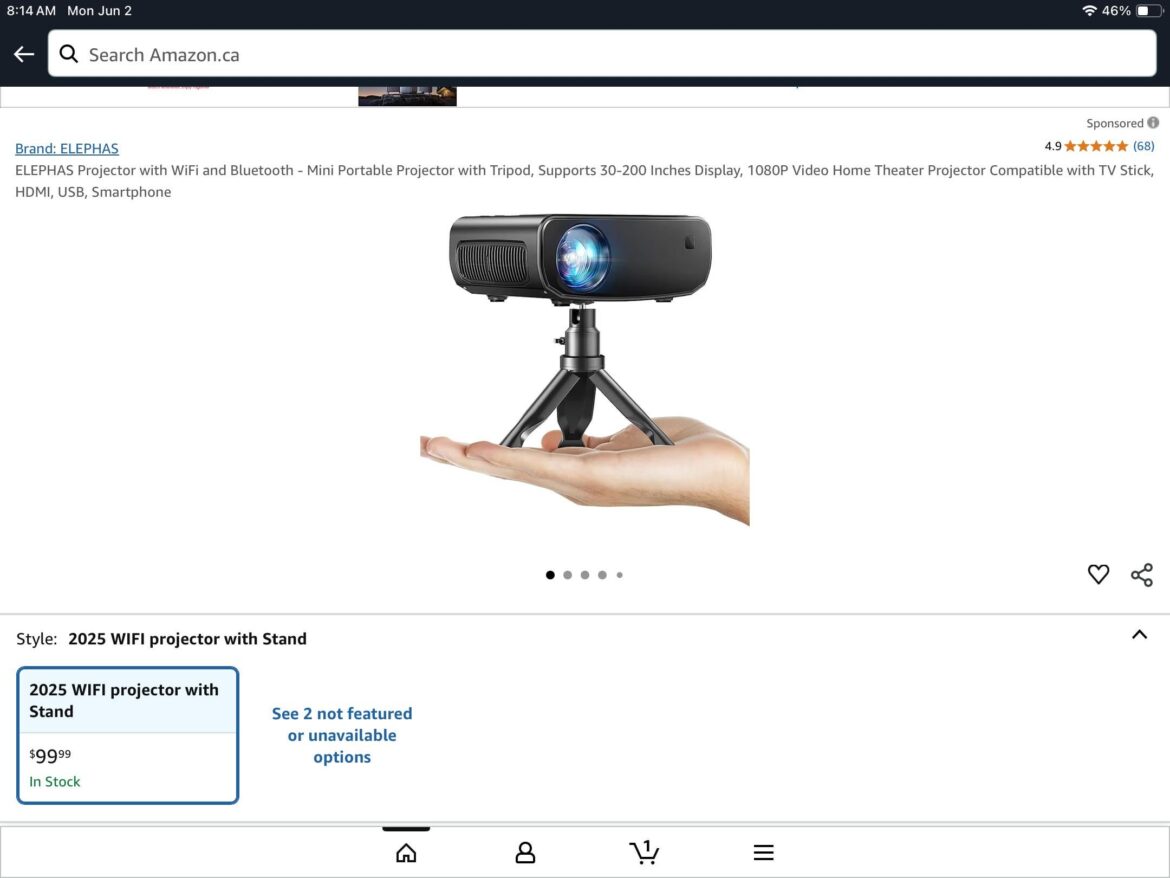Select the Home icon in bottom bar
This screenshot has height=878, width=1170.
pyautogui.click(x=405, y=852)
